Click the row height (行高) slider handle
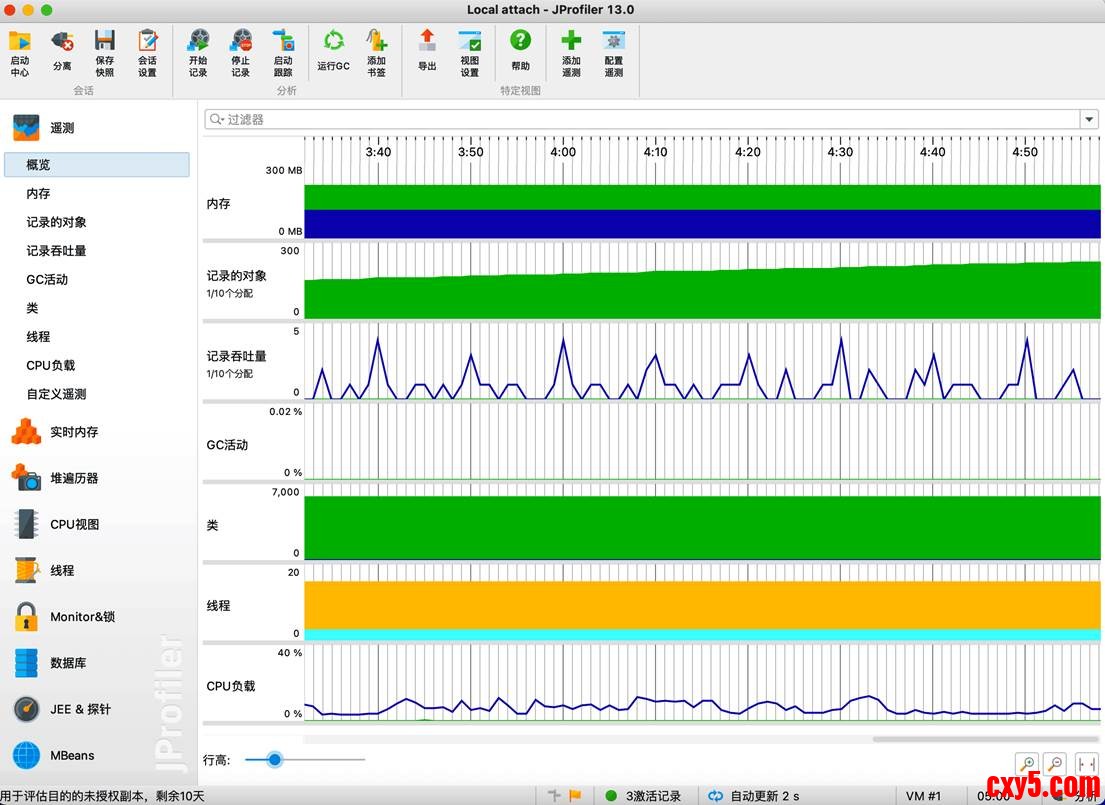This screenshot has height=805, width=1105. (x=275, y=760)
